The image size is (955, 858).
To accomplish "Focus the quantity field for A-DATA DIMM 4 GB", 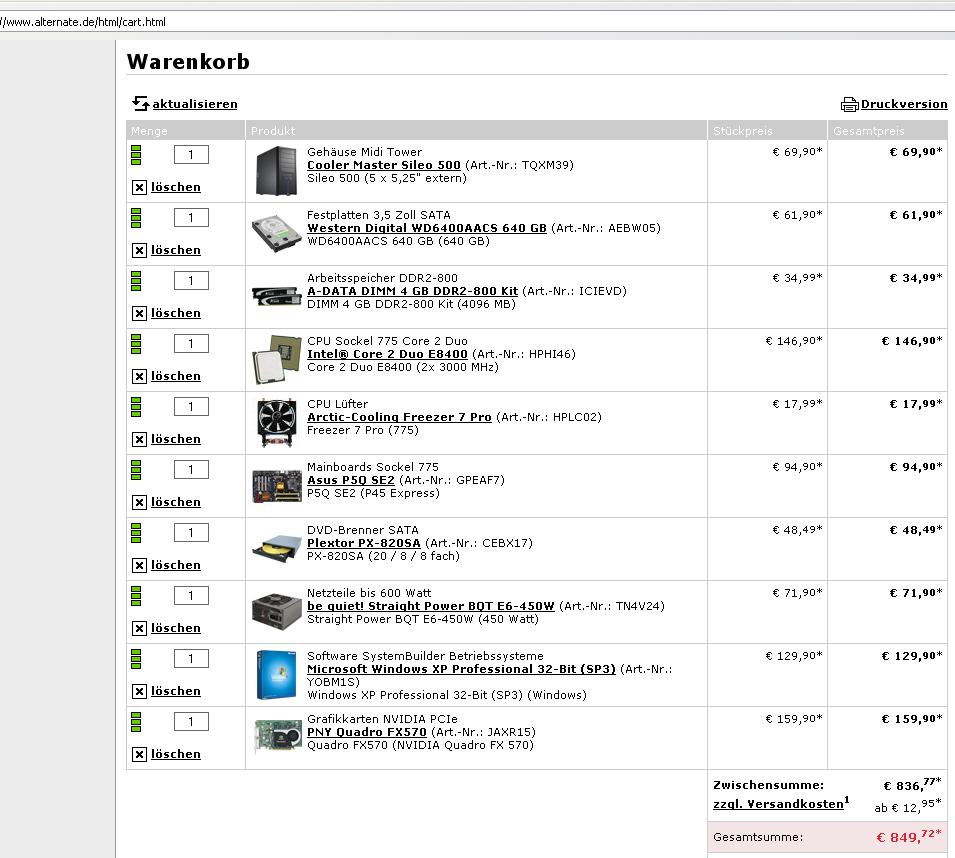I will [x=191, y=281].
